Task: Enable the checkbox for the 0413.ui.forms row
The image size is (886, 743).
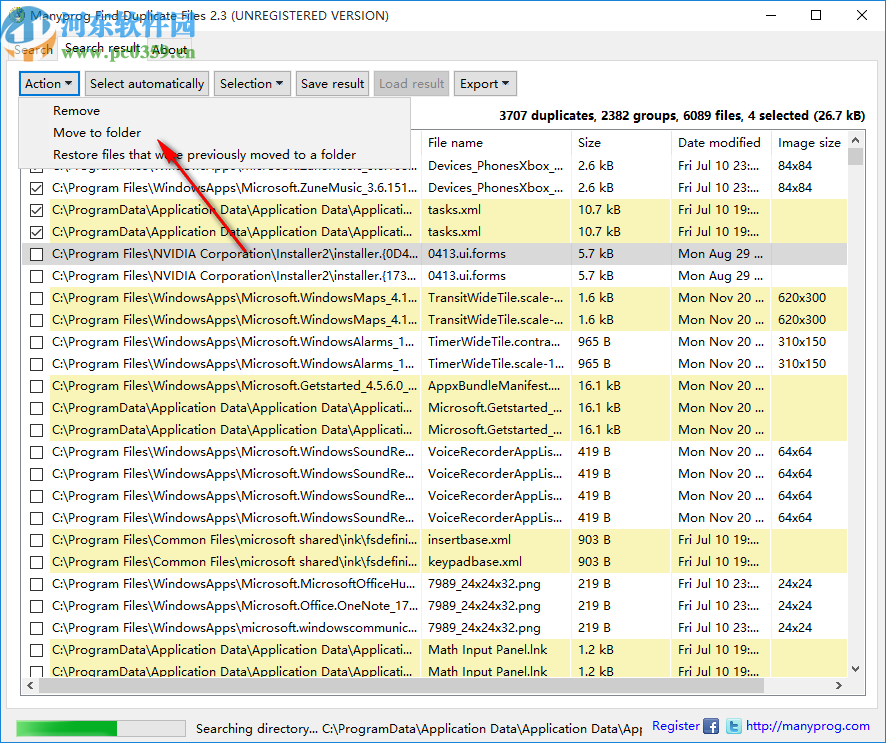Action: pyautogui.click(x=36, y=253)
